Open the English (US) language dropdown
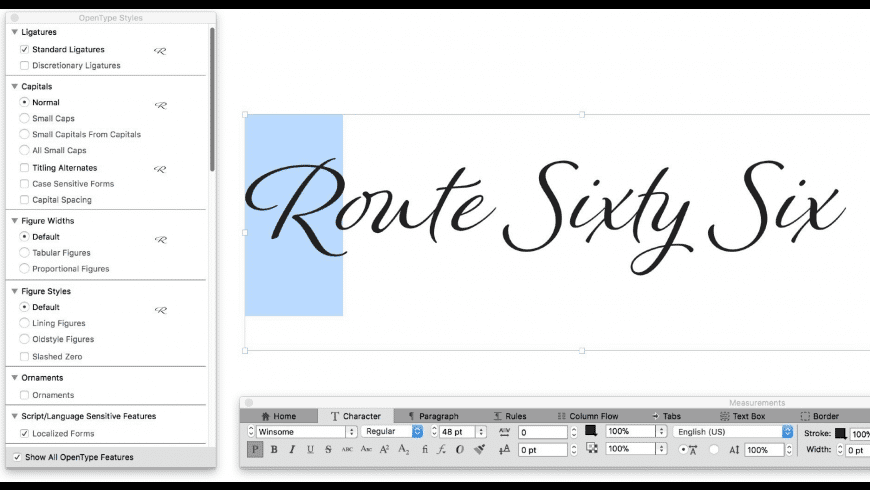Screen dimensions: 870x490 pyautogui.click(x=787, y=431)
